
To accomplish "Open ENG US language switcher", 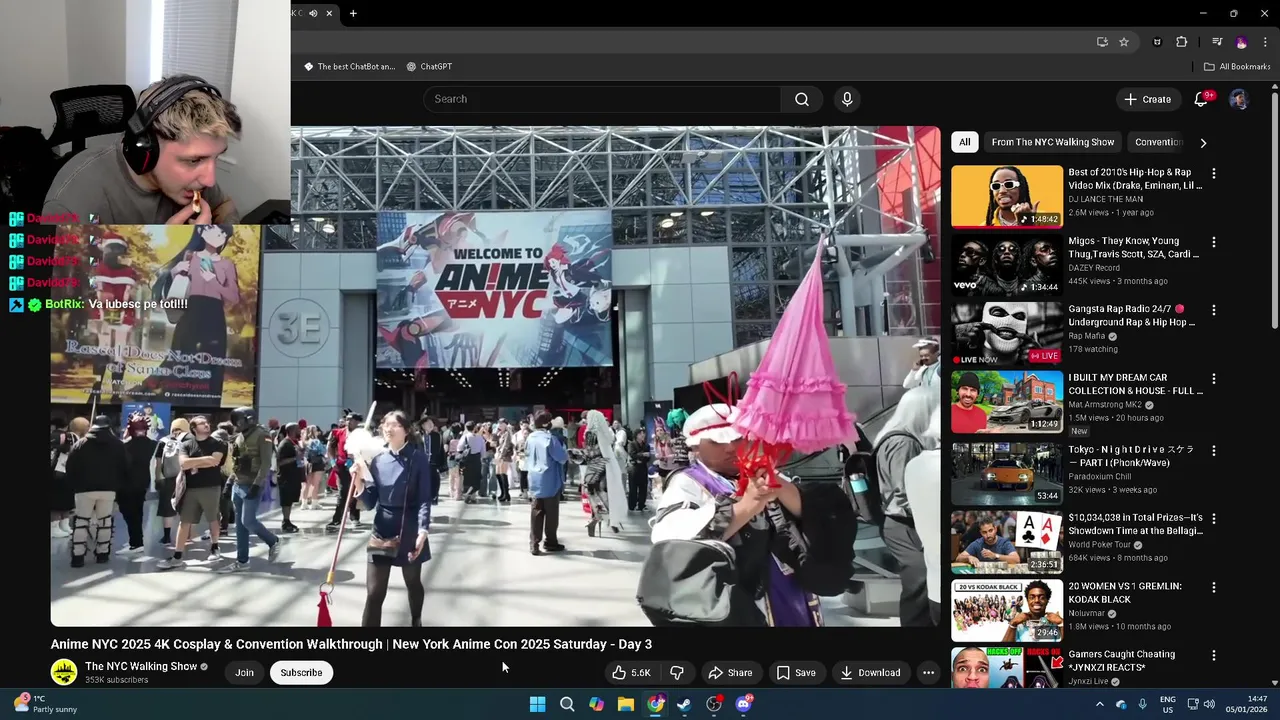I will click(x=1167, y=704).
